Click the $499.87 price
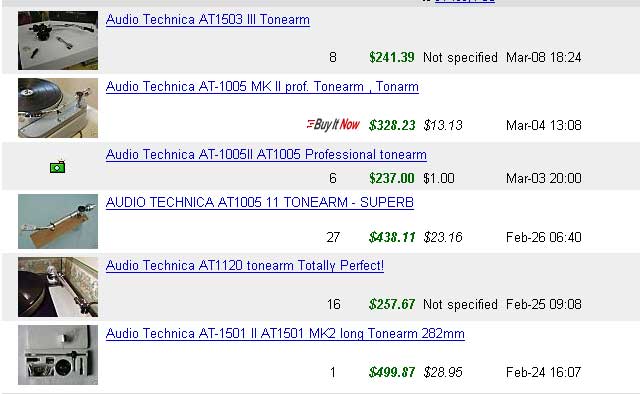This screenshot has height=394, width=640. 392,372
